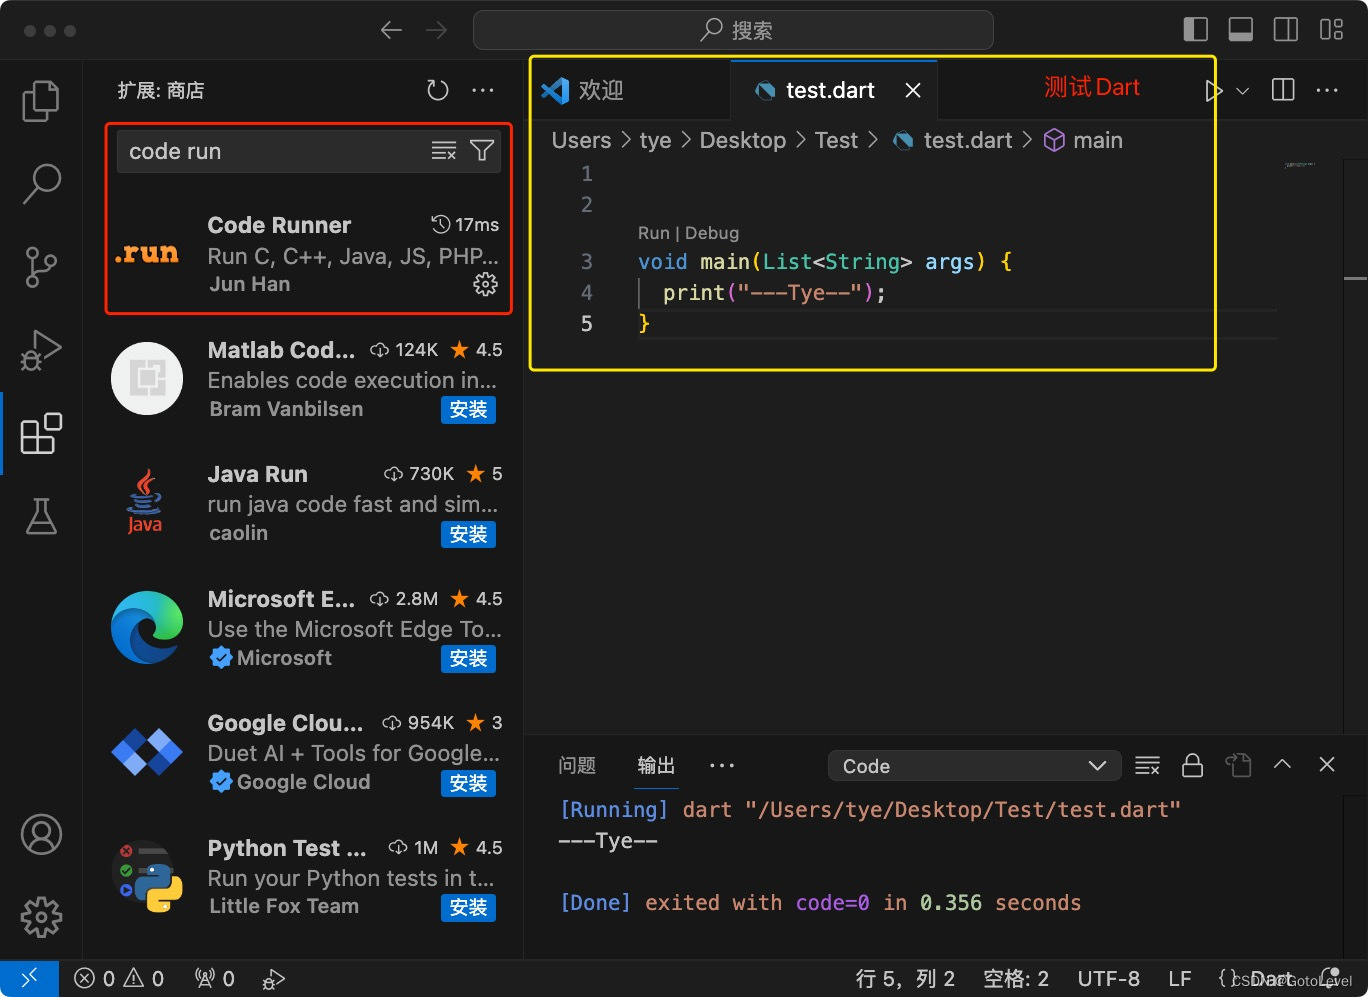The image size is (1368, 997).
Task: Open the Search view in activity bar
Action: pos(41,184)
